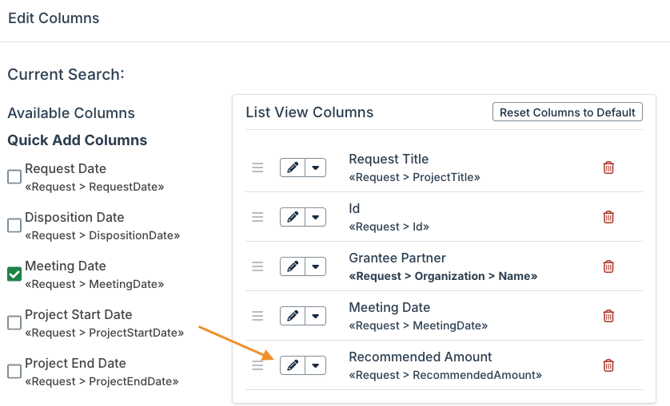Screen dimensions: 670x406
Task: Click the pencil edit icon for Request Title
Action: tap(292, 168)
